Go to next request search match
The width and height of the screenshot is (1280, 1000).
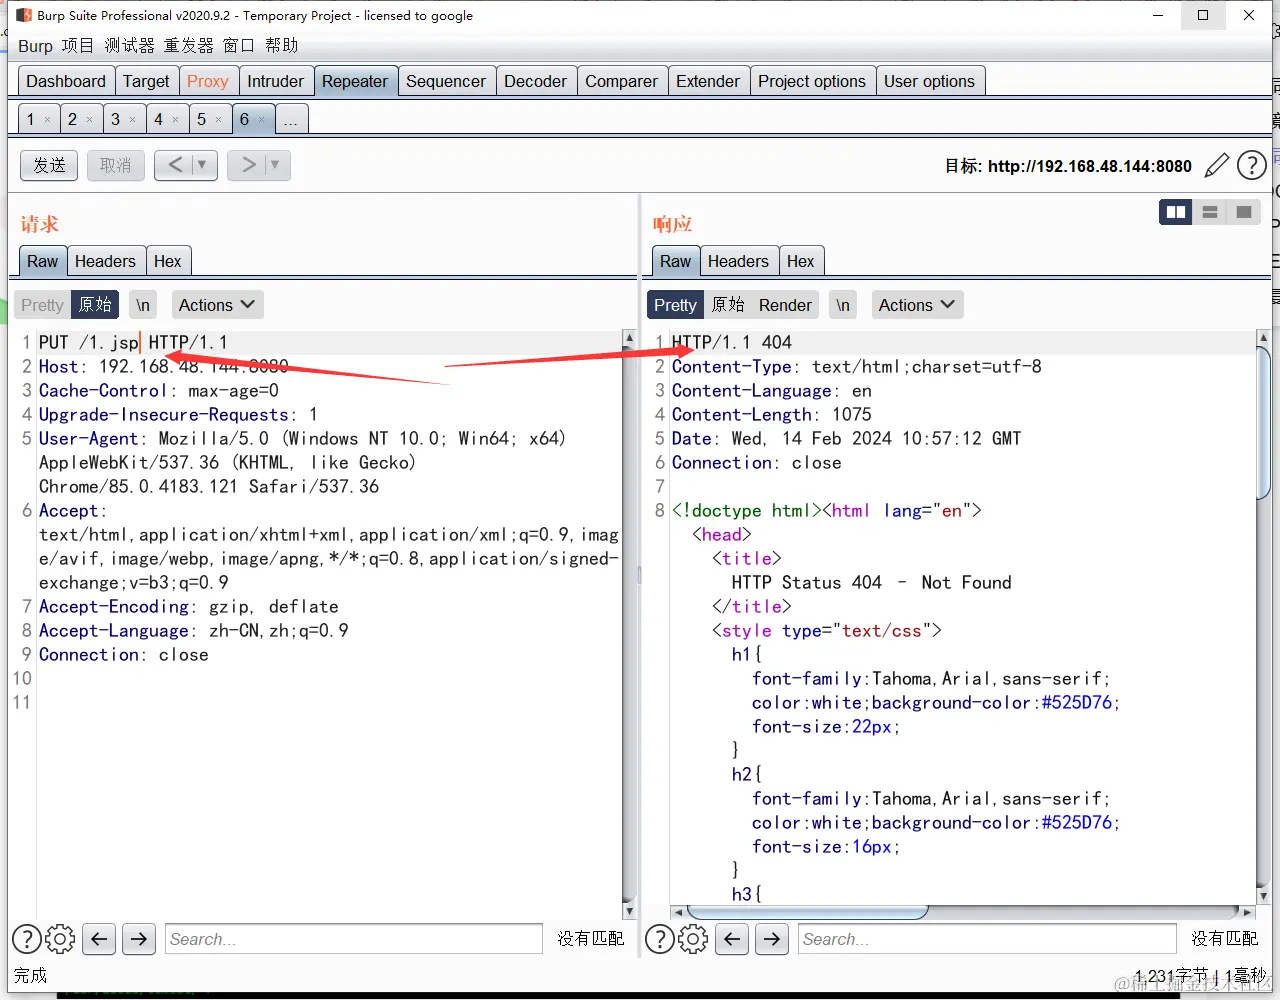coord(139,939)
